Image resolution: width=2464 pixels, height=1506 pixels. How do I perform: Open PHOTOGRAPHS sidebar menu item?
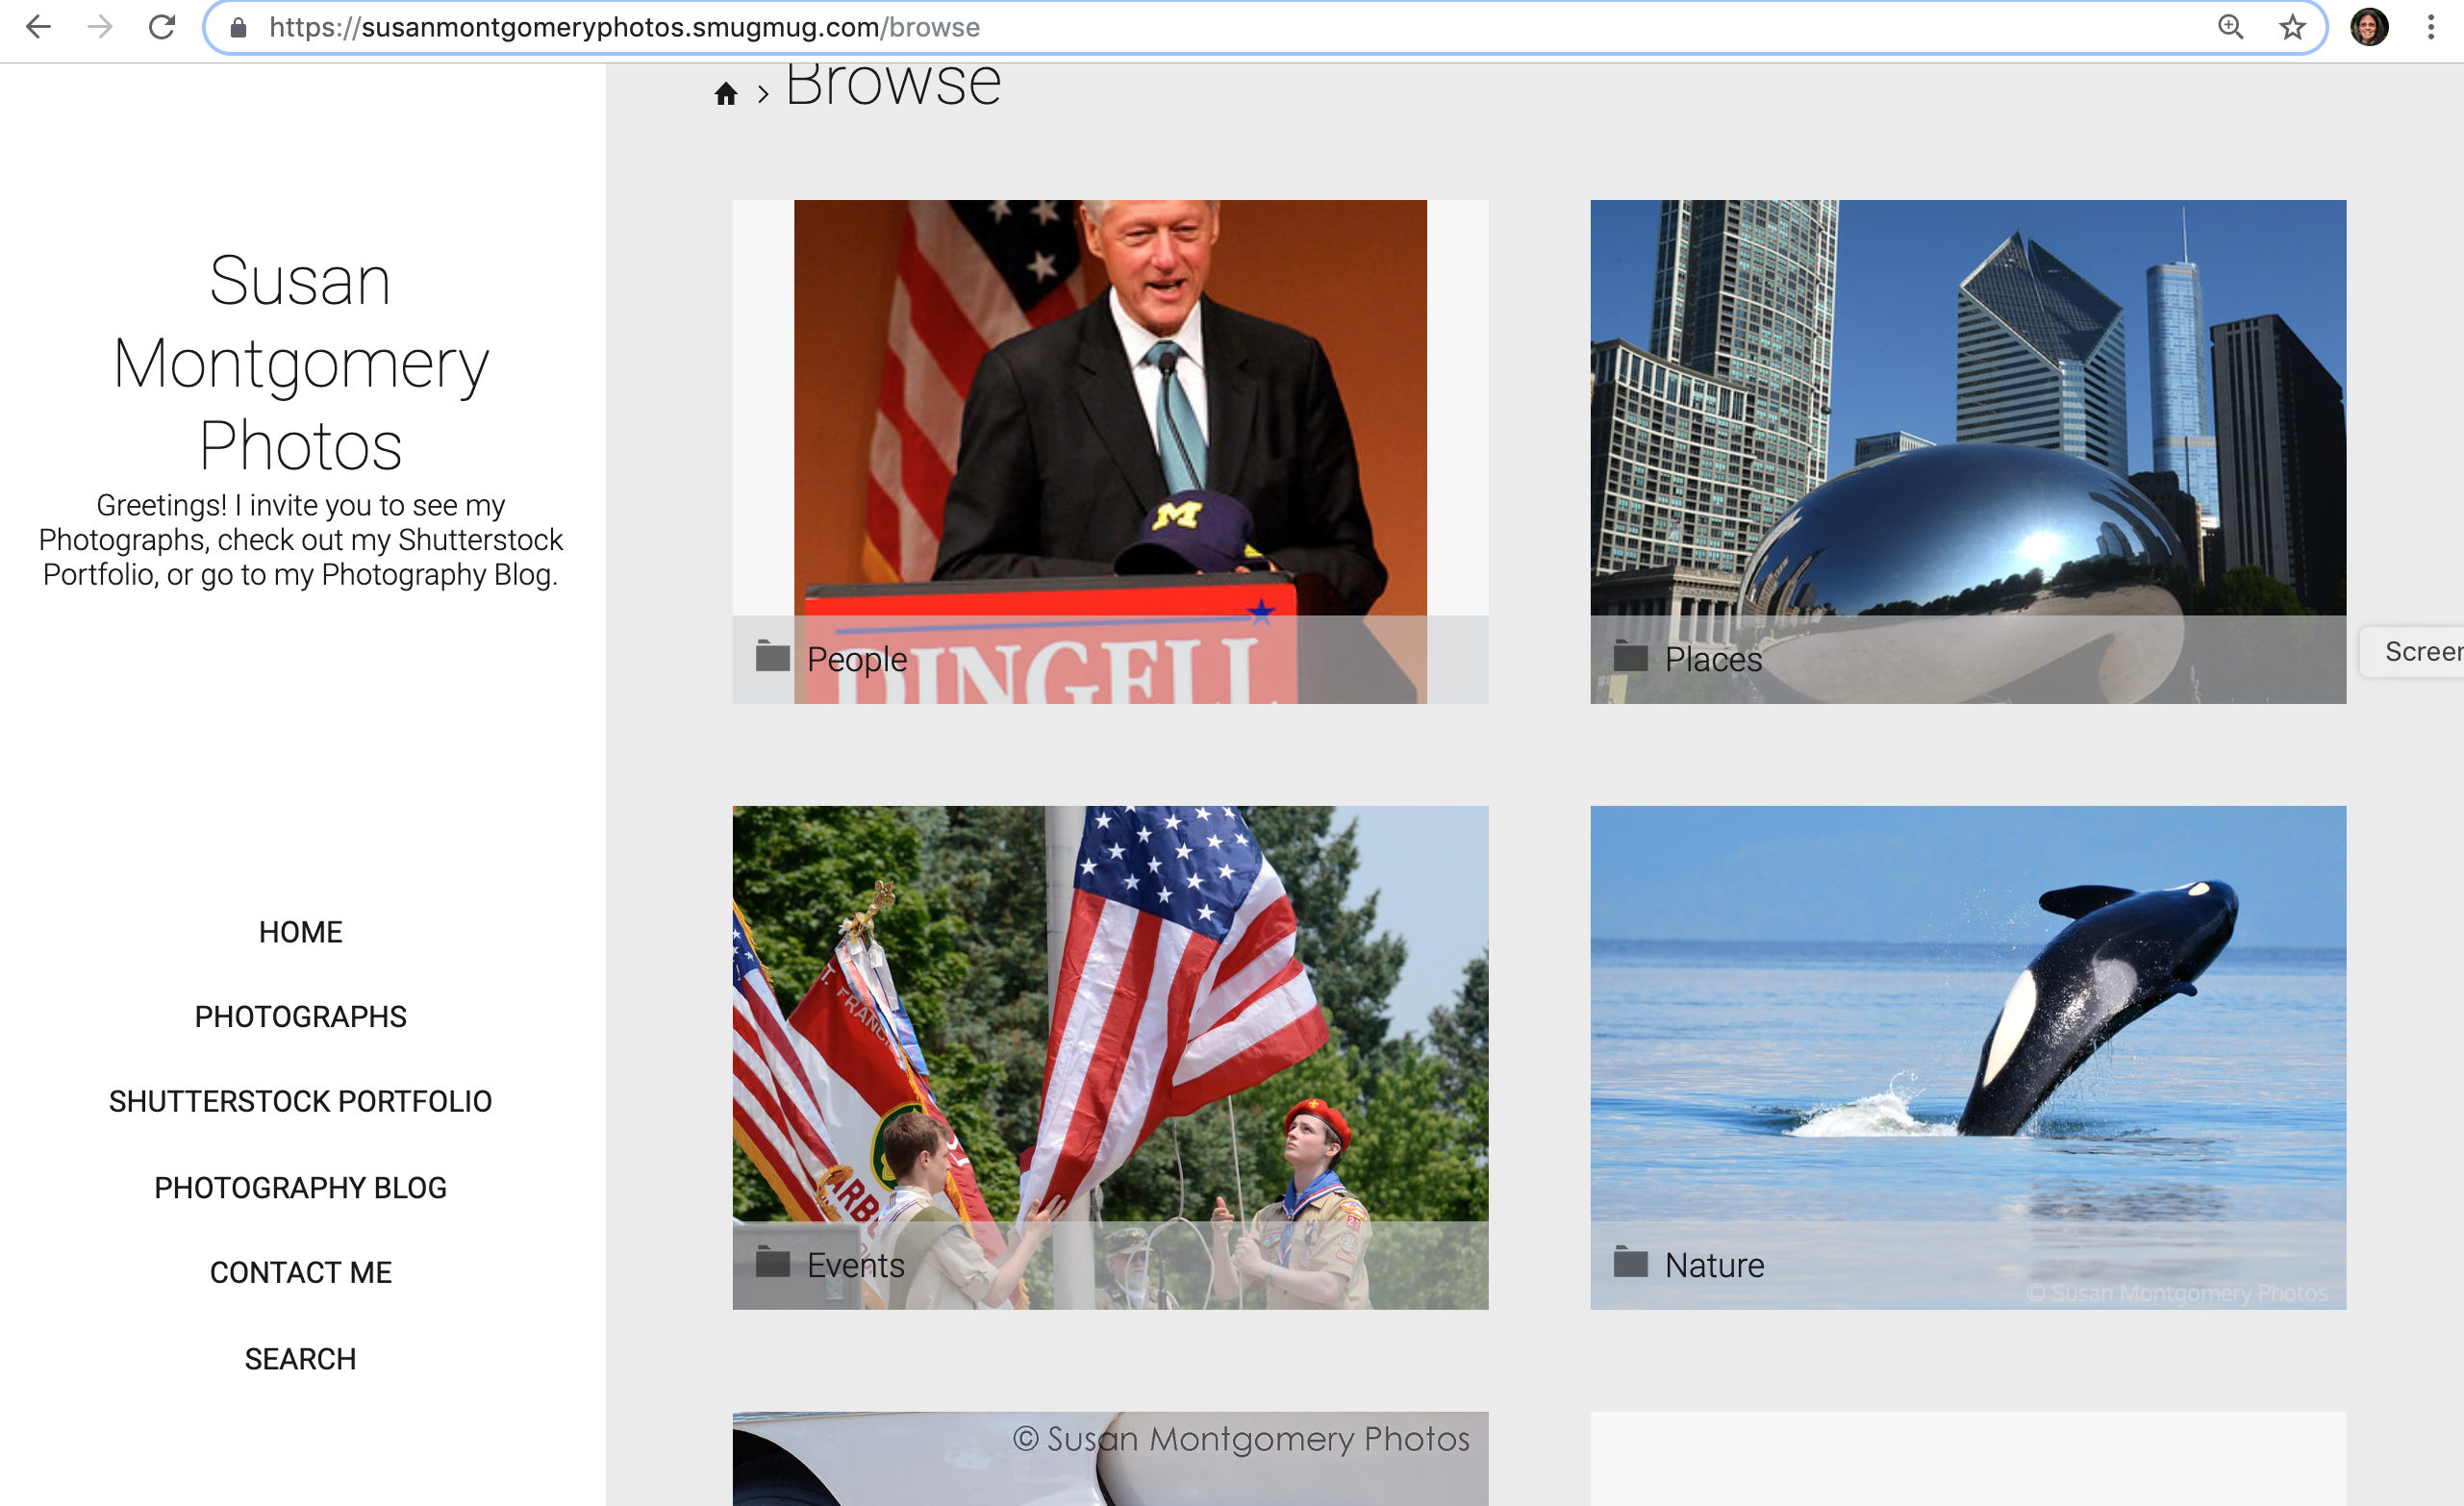pos(300,1017)
